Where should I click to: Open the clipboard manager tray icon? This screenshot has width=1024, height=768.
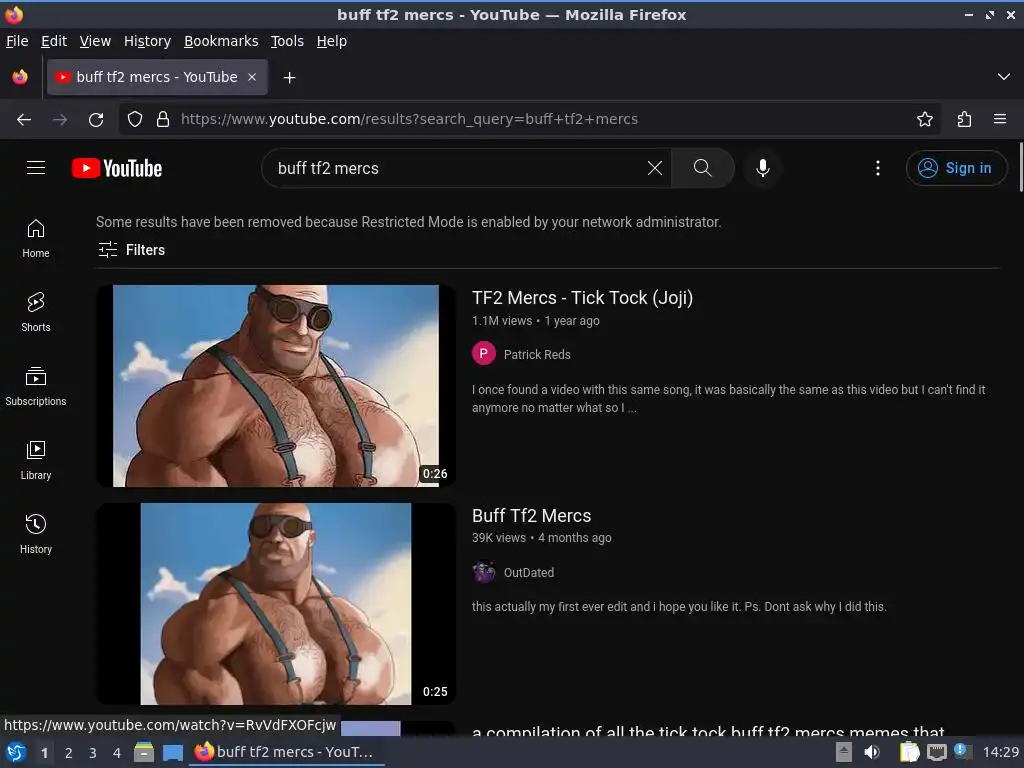[908, 752]
